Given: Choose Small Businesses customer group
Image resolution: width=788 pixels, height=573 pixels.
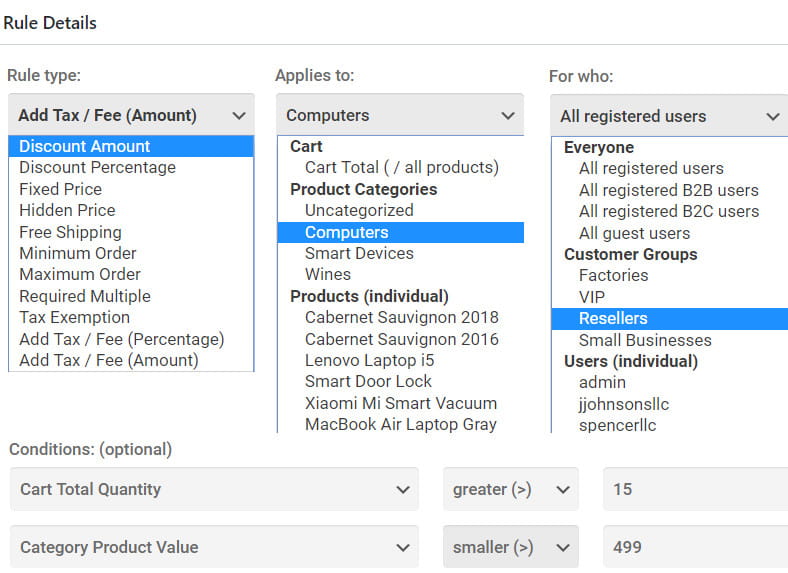Looking at the screenshot, I should [645, 340].
